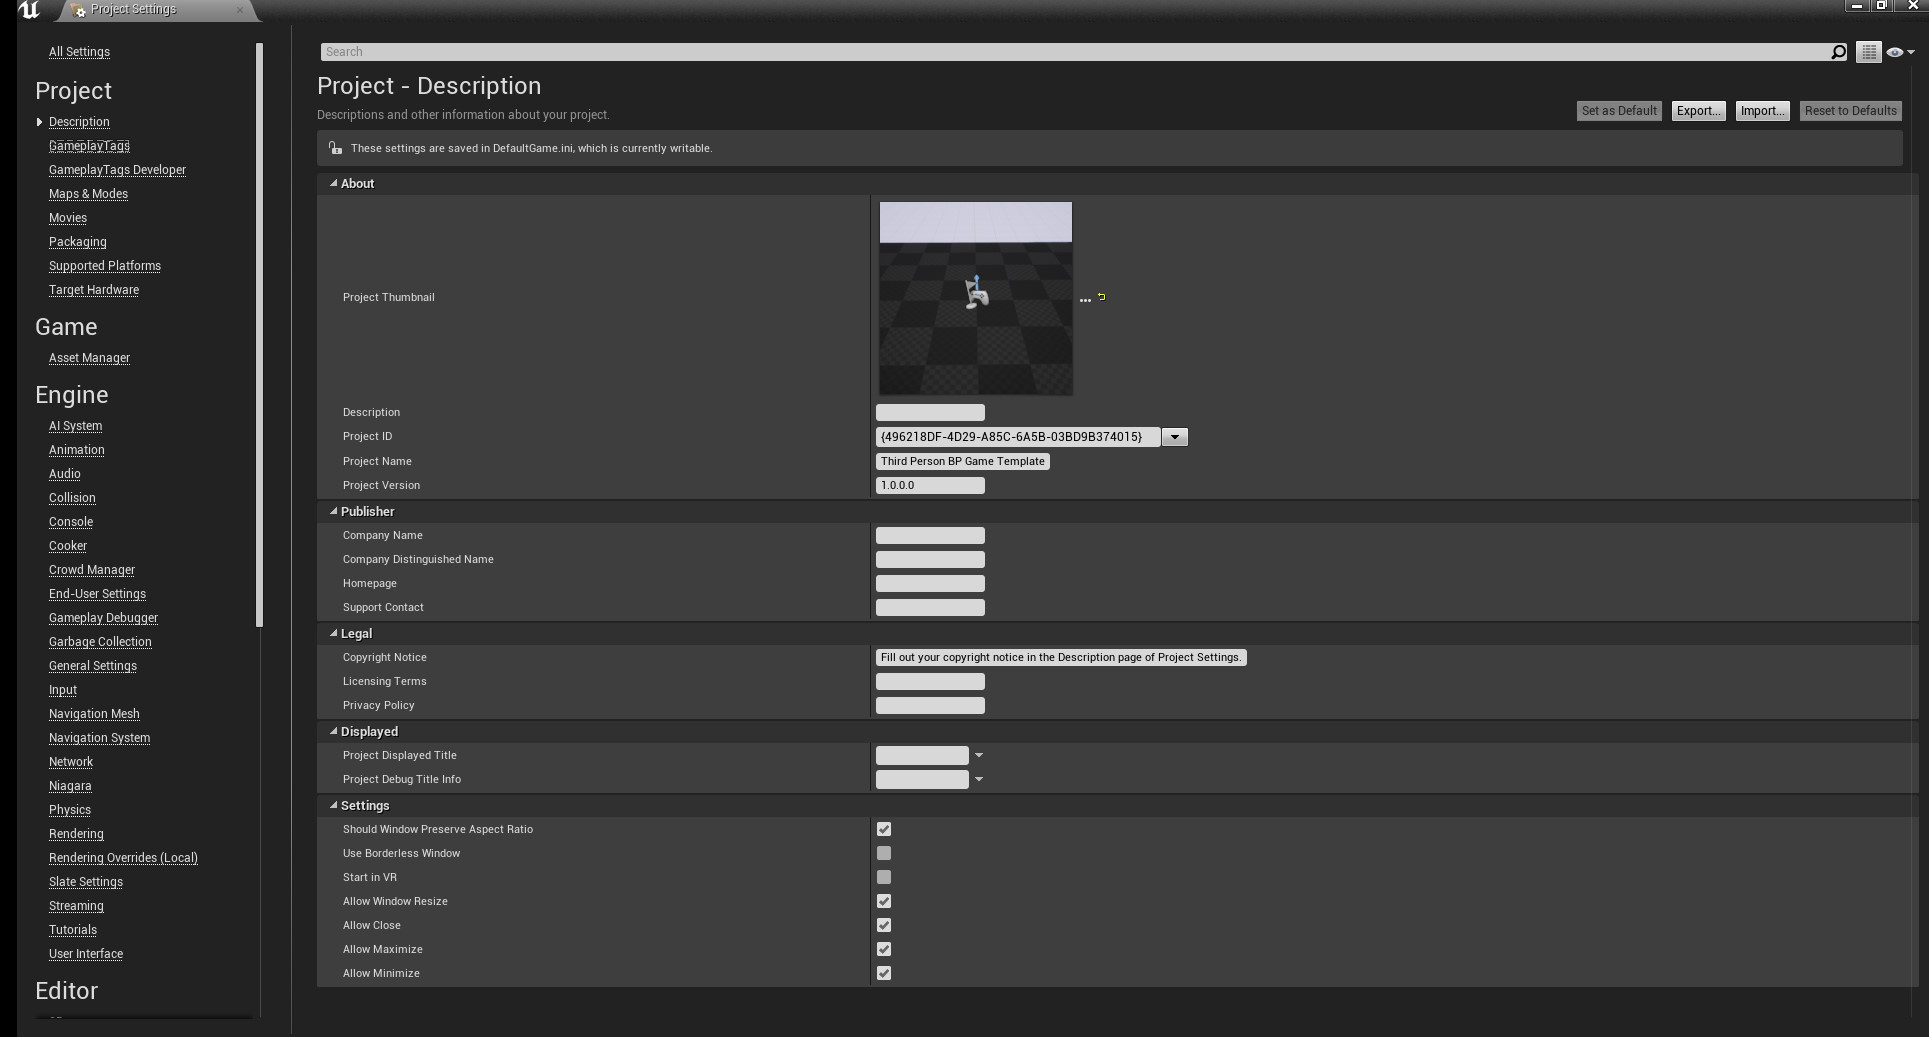Collapse the Settings section

334,805
